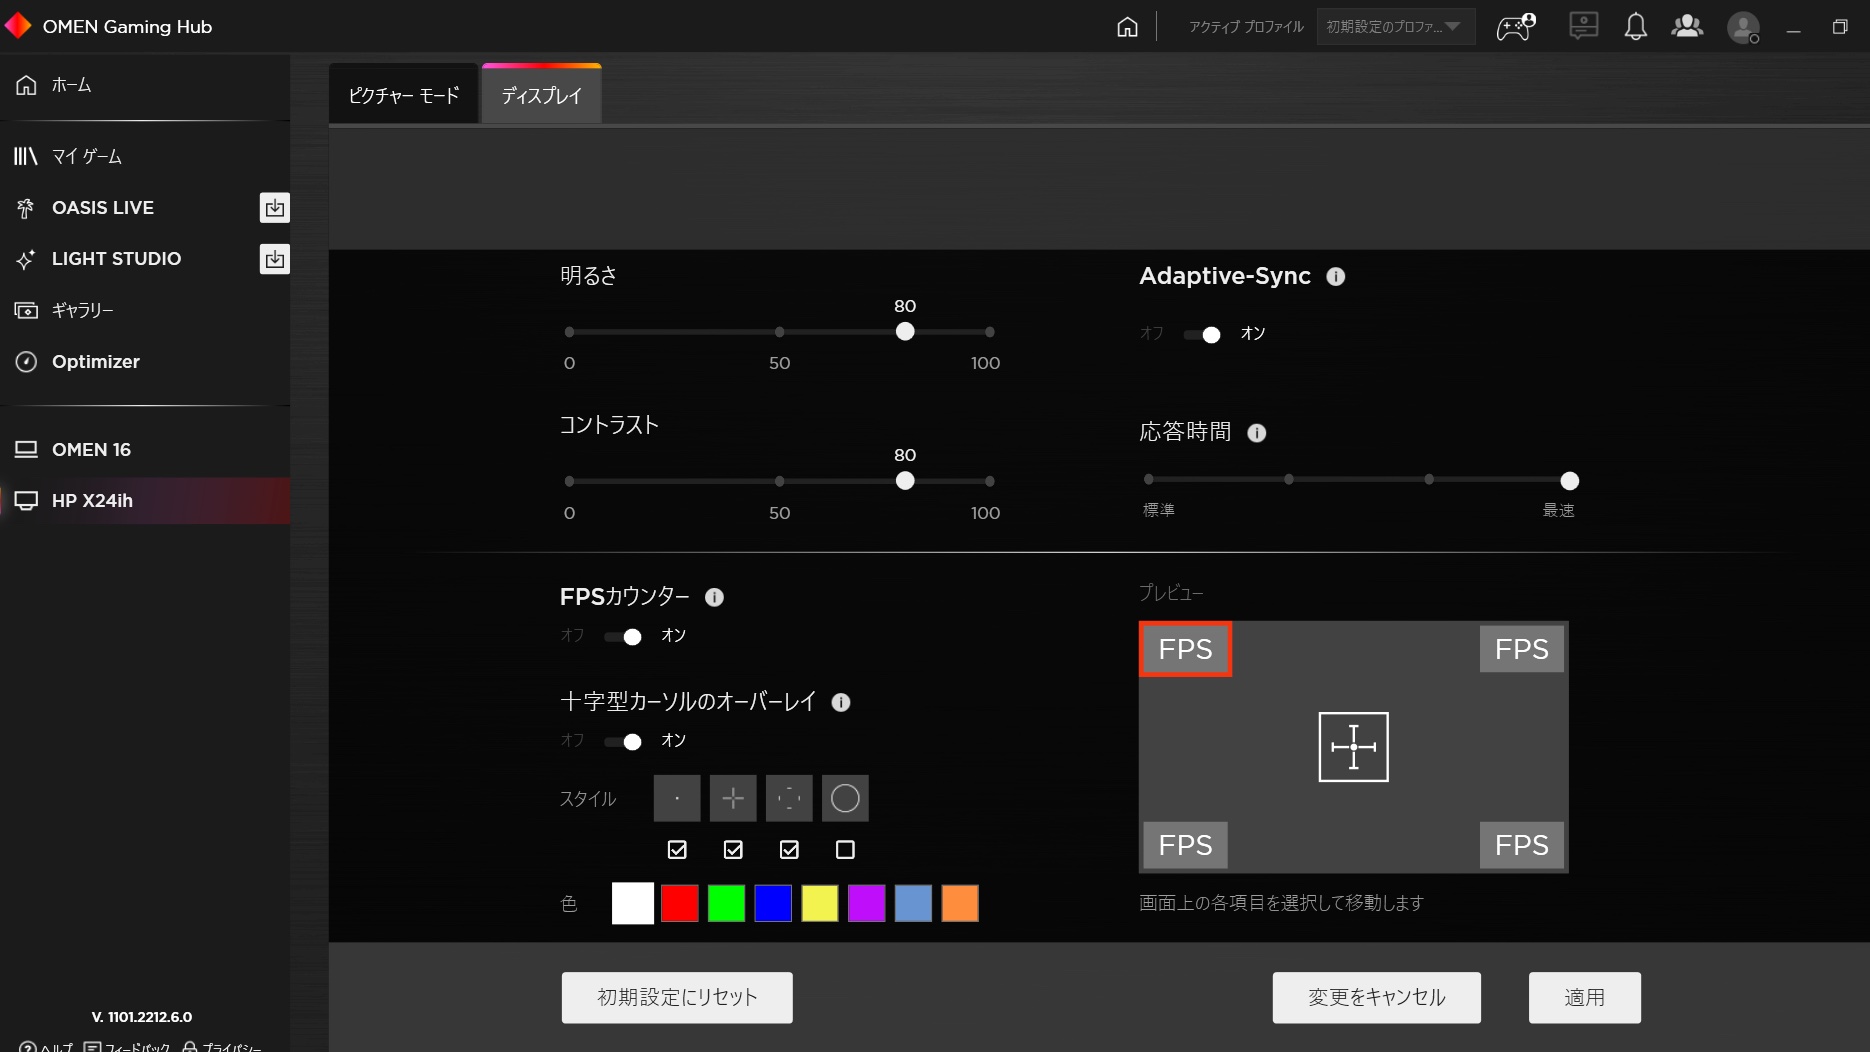Show 応答時間 info icon
This screenshot has height=1052, width=1870.
point(1257,433)
